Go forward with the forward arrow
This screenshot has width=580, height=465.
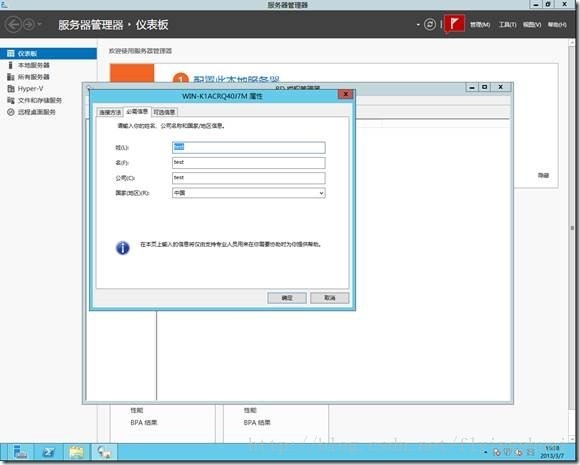(x=29, y=25)
